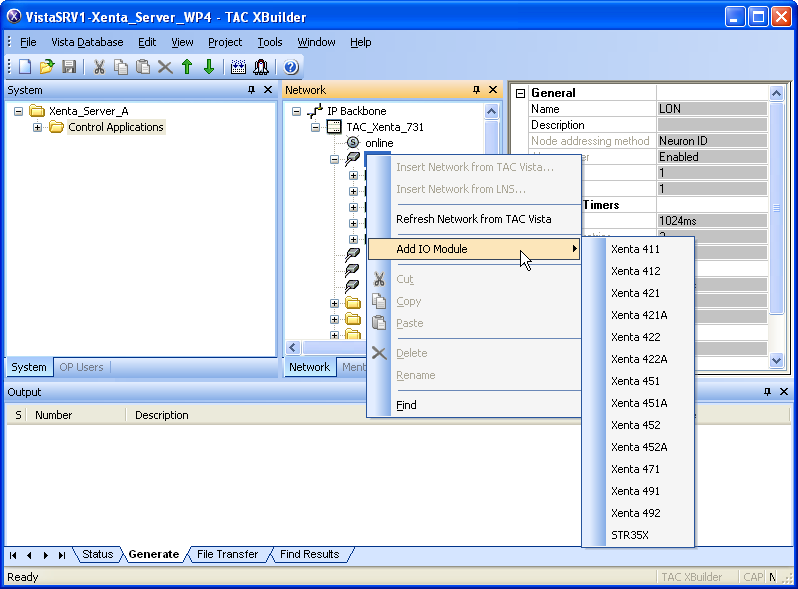The height and width of the screenshot is (589, 798).
Task: Open the Window menu
Action: click(316, 42)
